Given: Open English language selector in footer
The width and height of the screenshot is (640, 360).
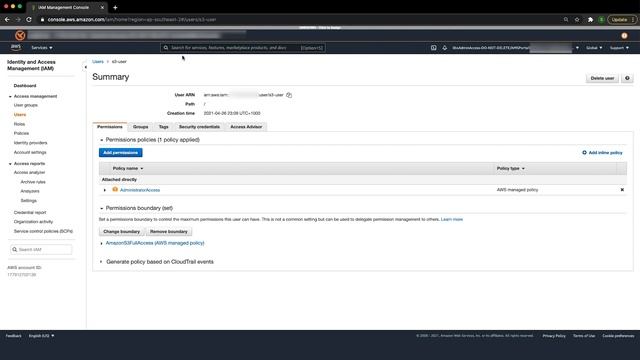Looking at the screenshot, I should point(41,336).
